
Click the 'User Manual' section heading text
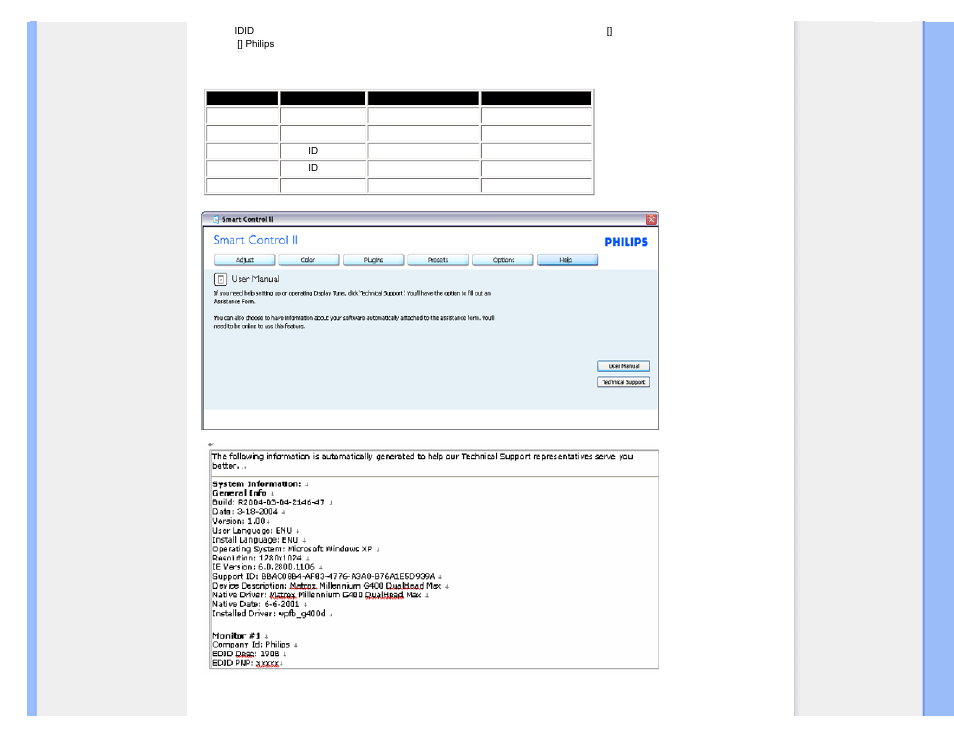coord(255,279)
